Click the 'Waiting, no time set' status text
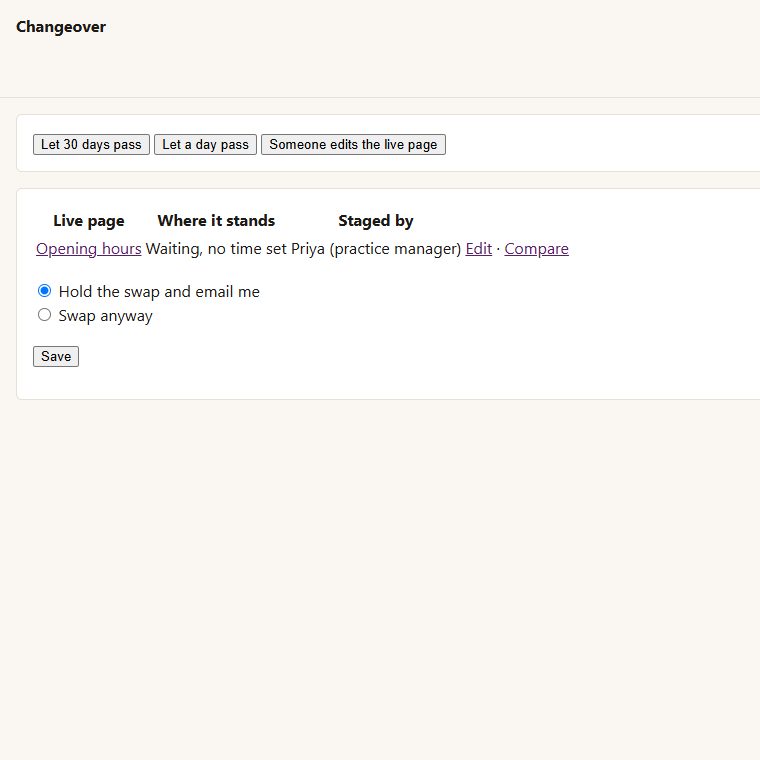Screen dimensions: 760x760 (216, 249)
